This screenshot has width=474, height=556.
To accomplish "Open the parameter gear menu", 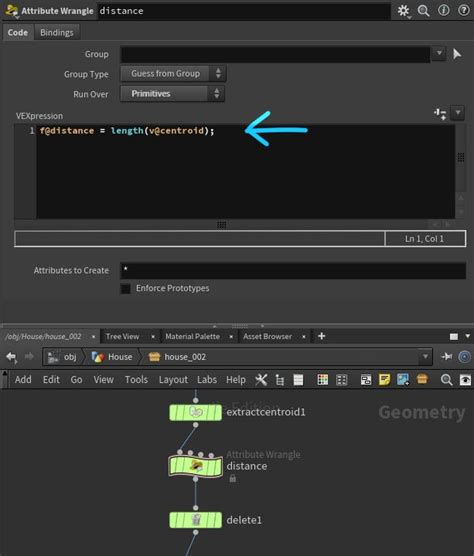I will (x=403, y=11).
